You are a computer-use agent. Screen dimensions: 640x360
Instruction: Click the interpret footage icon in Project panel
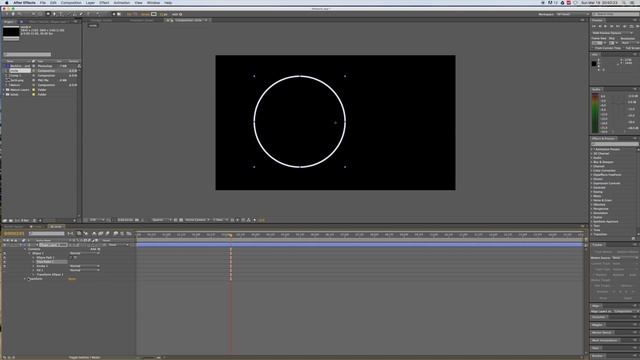(4, 220)
